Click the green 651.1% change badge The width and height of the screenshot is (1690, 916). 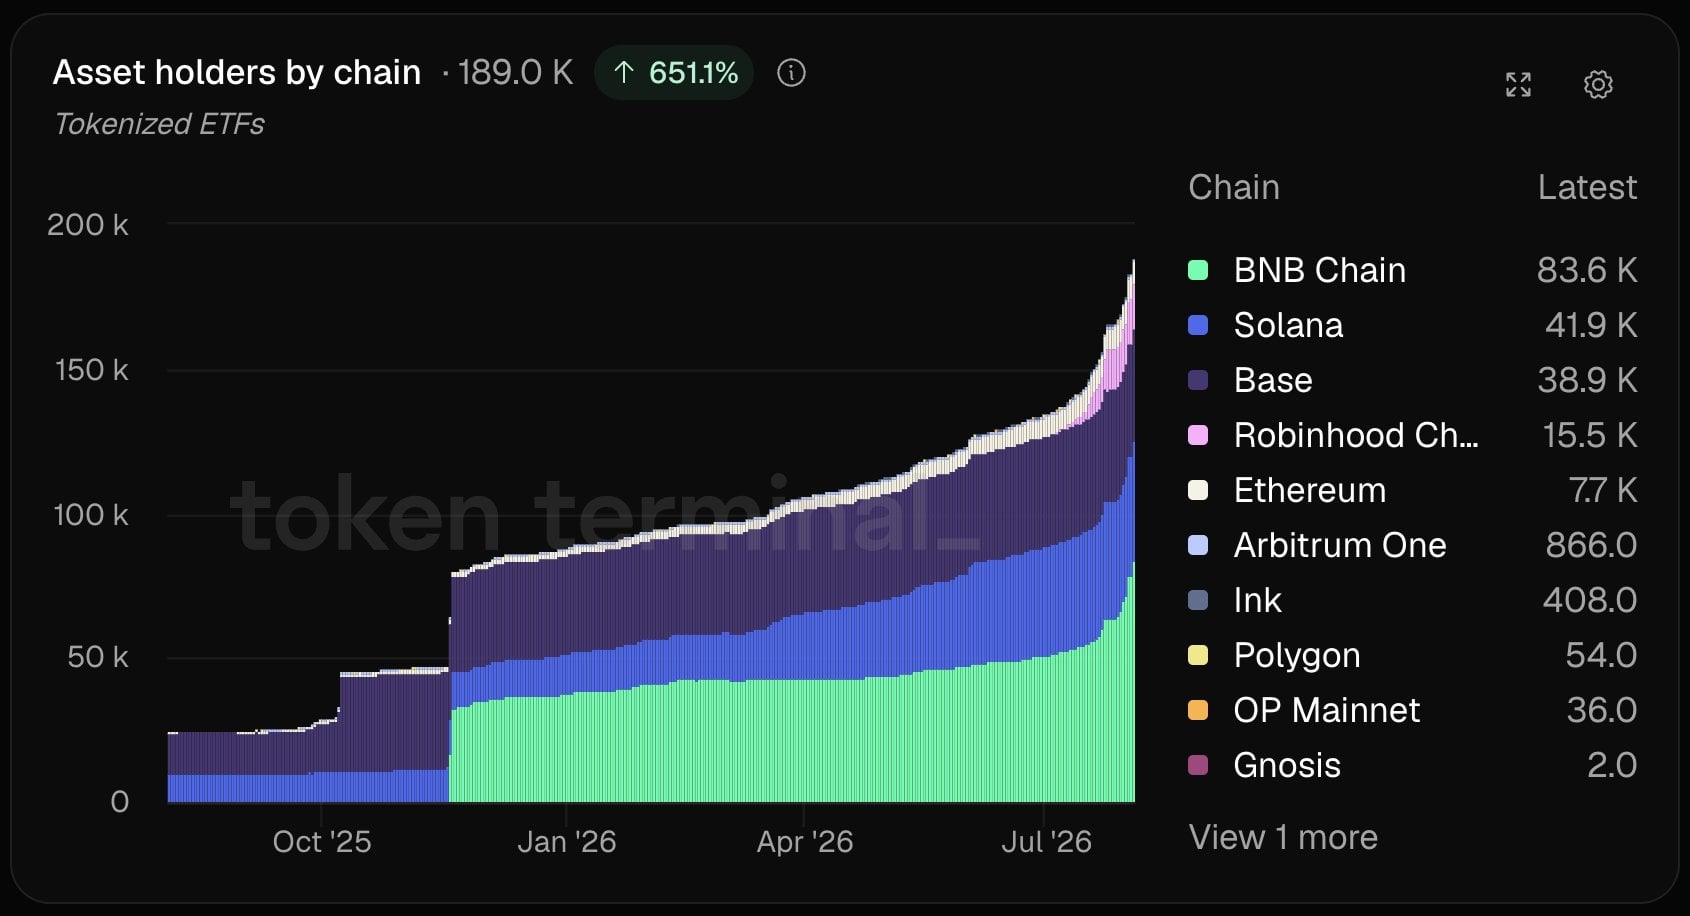point(674,73)
